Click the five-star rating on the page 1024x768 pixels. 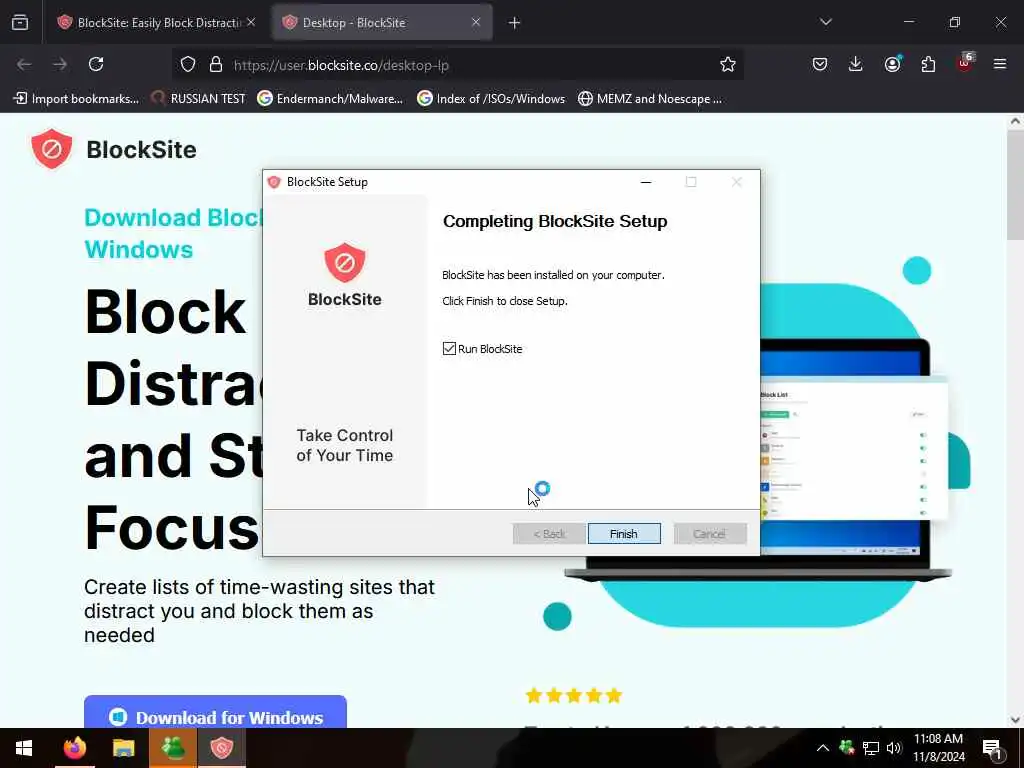573,696
